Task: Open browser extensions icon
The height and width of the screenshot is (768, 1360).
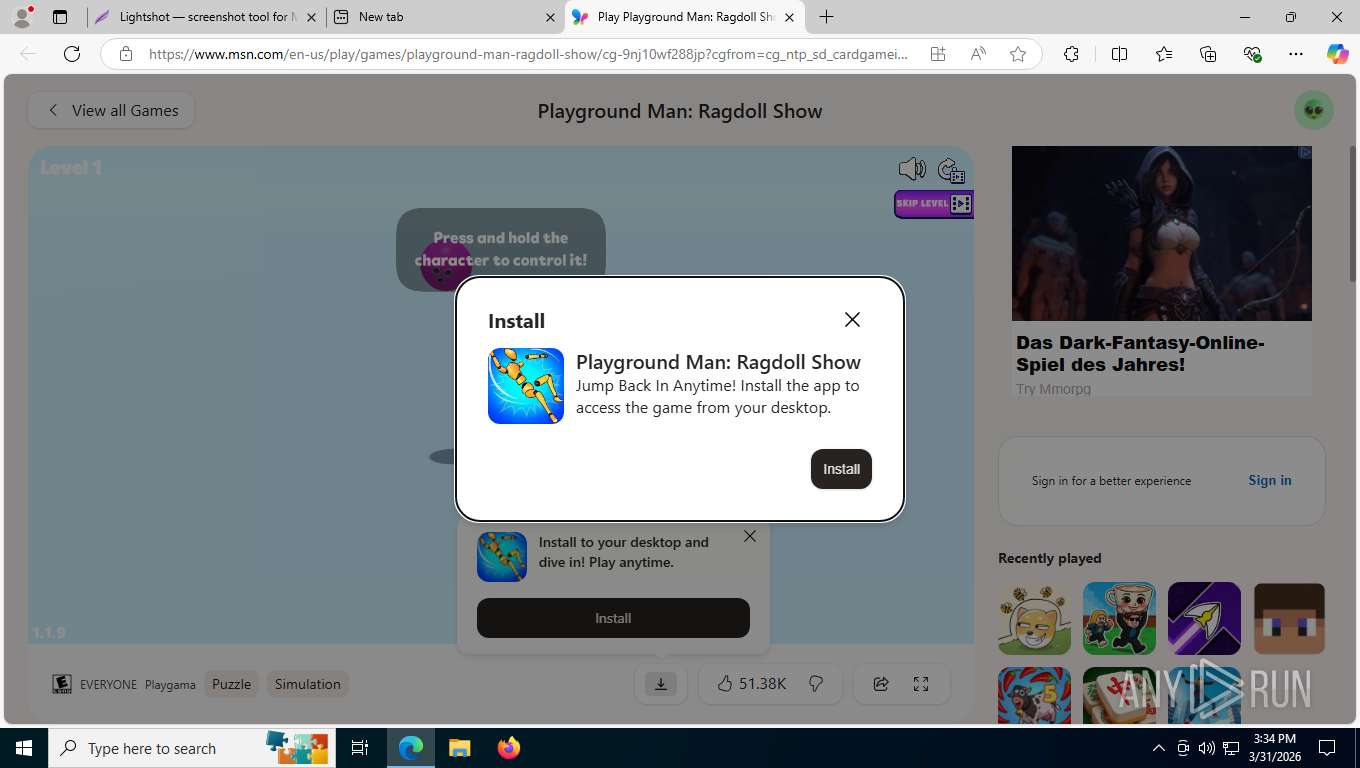Action: [1071, 54]
